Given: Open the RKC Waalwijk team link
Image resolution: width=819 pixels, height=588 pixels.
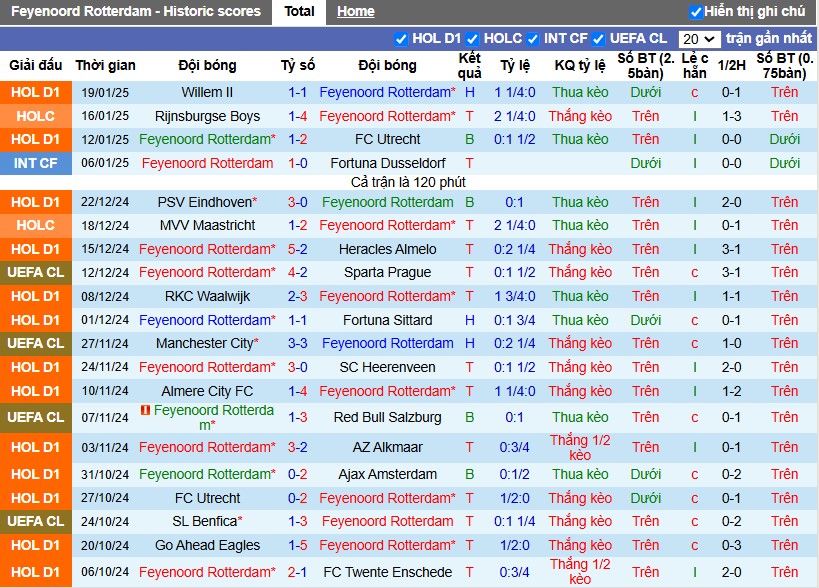Looking at the screenshot, I should point(207,297).
